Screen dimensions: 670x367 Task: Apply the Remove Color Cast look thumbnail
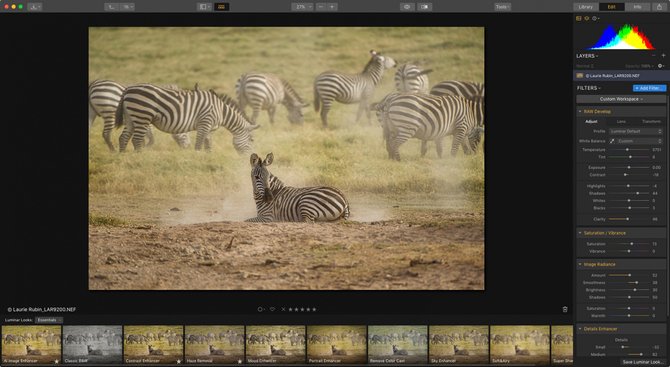(398, 345)
